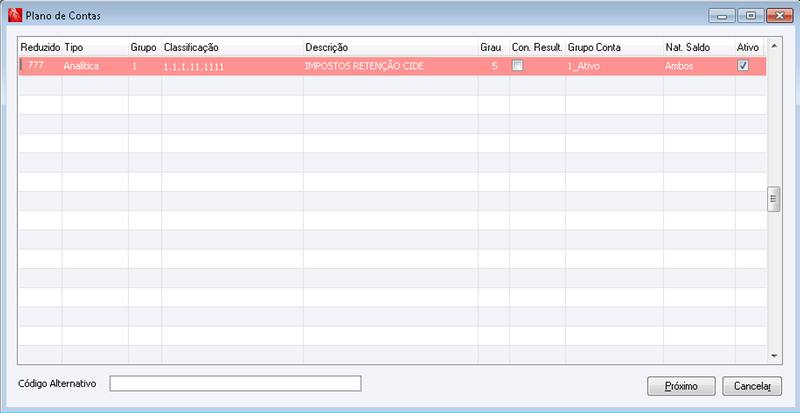
Task: Select the classification 1.1.1.11.1111 cell
Action: pos(232,66)
